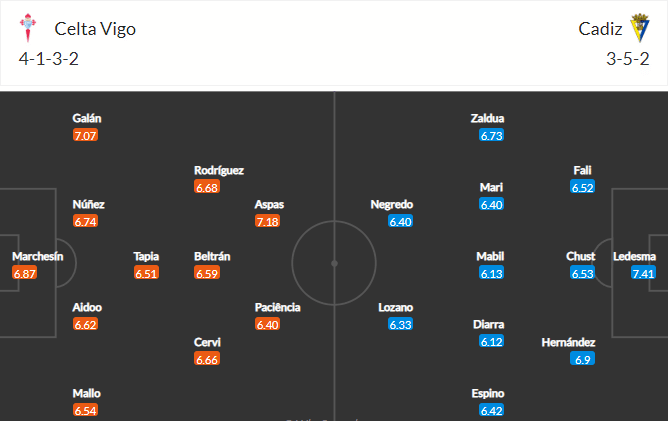Open player Rodríguez on the pitch
Image resolution: width=668 pixels, height=421 pixels.
(219, 170)
